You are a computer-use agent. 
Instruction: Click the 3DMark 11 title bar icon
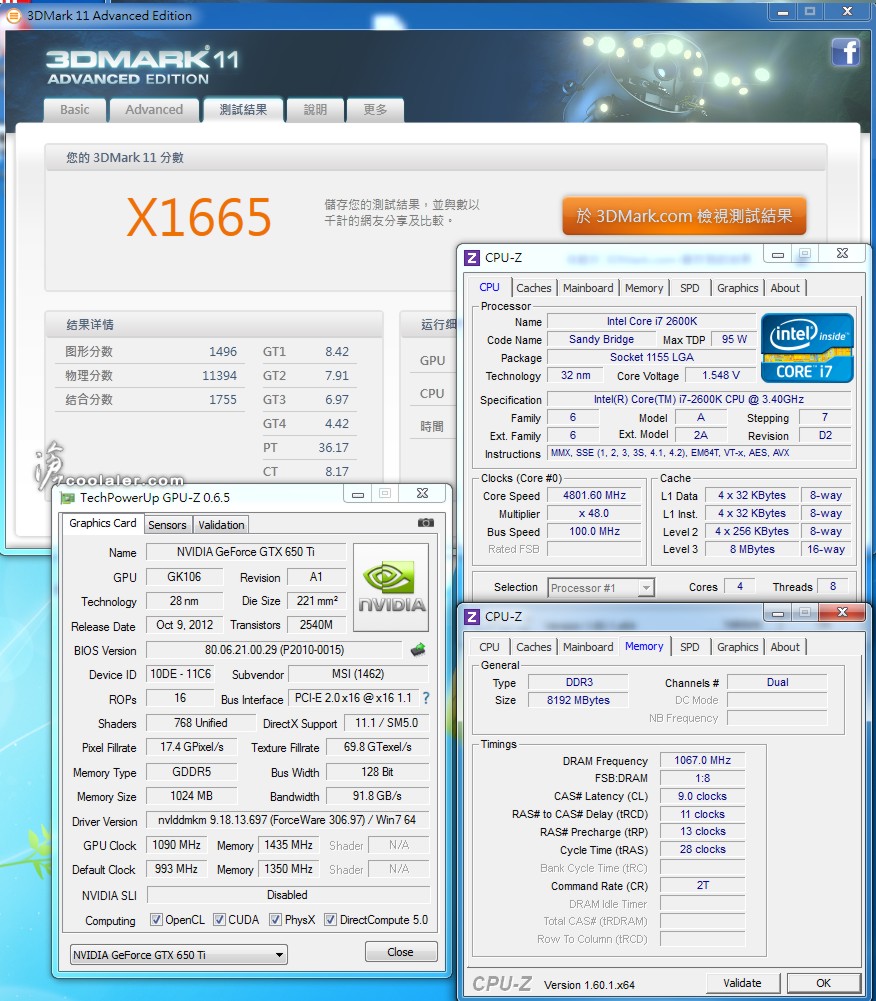click(13, 15)
